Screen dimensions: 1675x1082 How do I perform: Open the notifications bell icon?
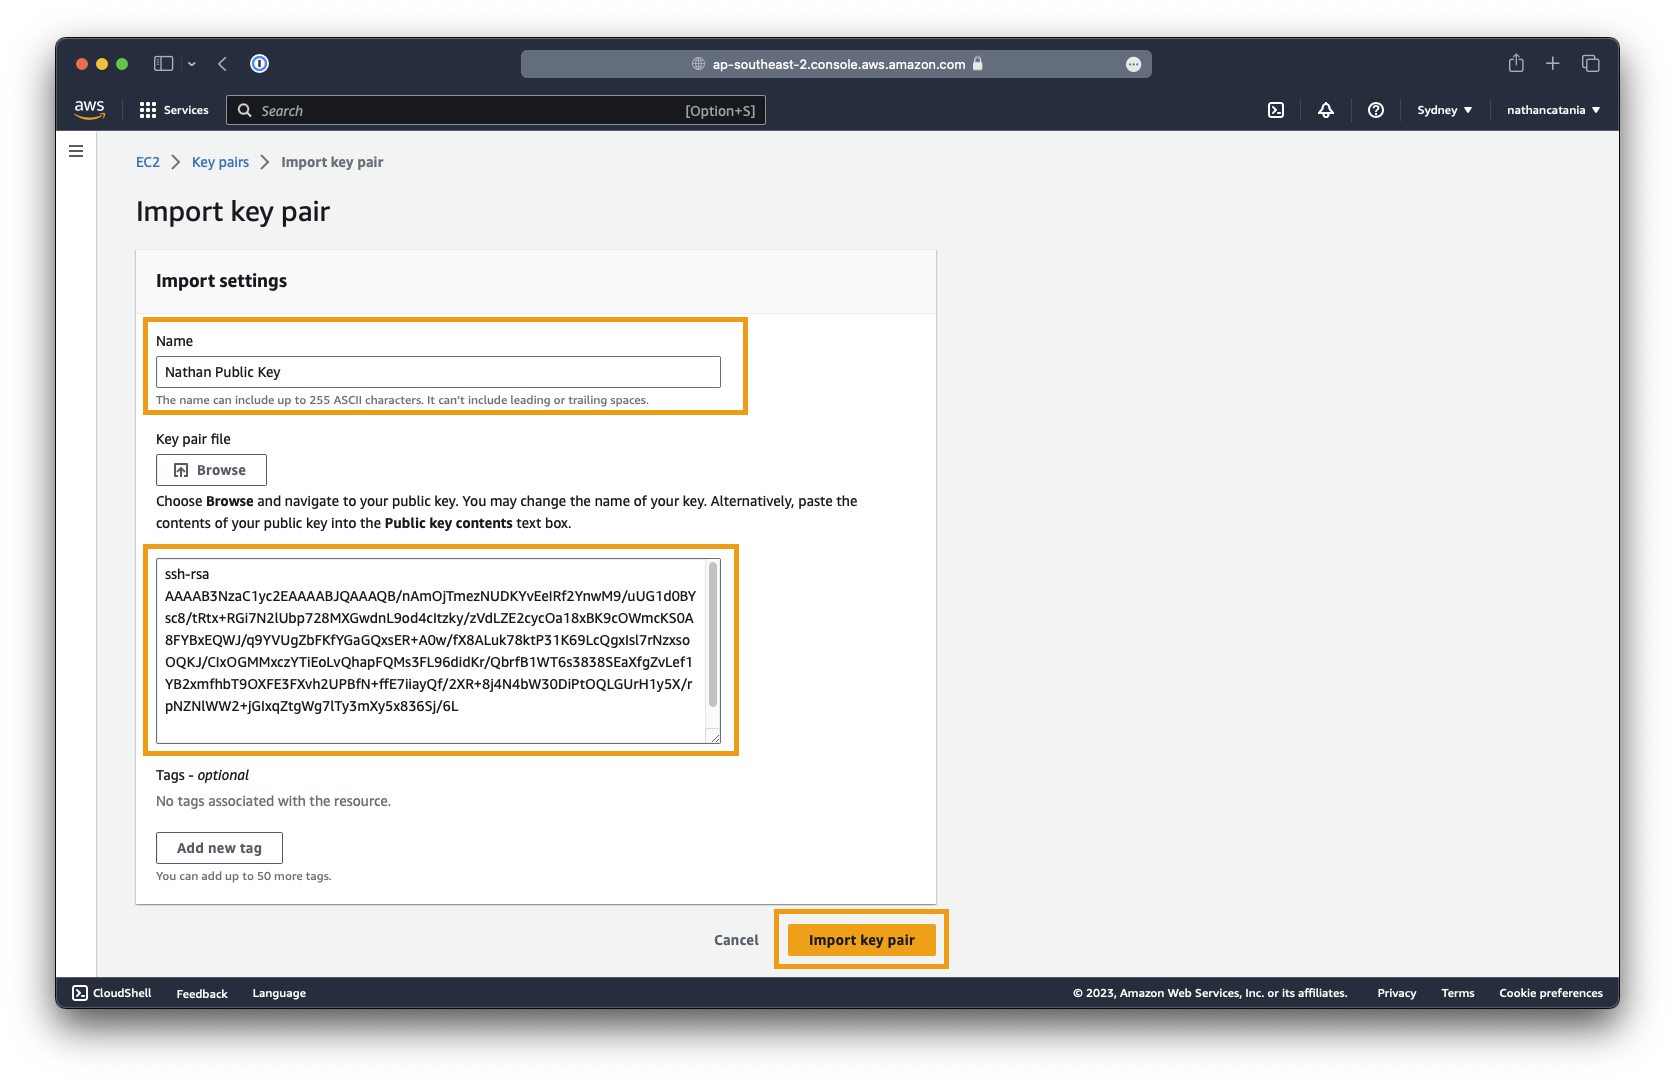[1326, 110]
